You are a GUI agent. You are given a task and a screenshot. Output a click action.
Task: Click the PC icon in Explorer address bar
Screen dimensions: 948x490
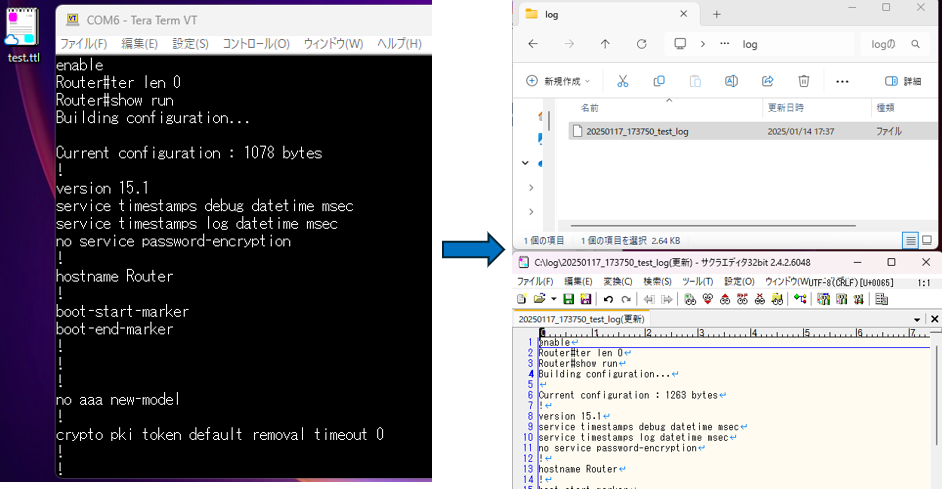[x=680, y=44]
